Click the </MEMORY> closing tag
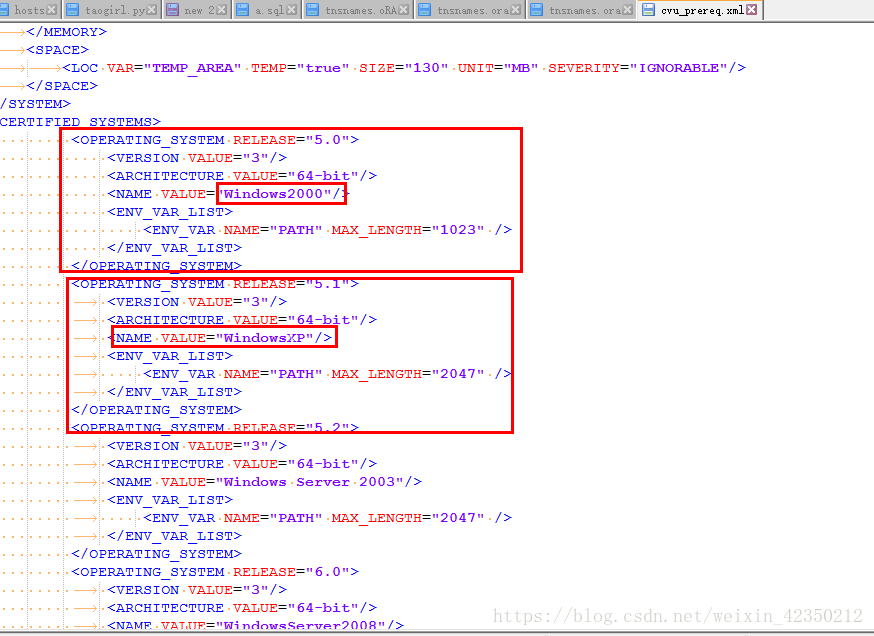 pyautogui.click(x=66, y=32)
